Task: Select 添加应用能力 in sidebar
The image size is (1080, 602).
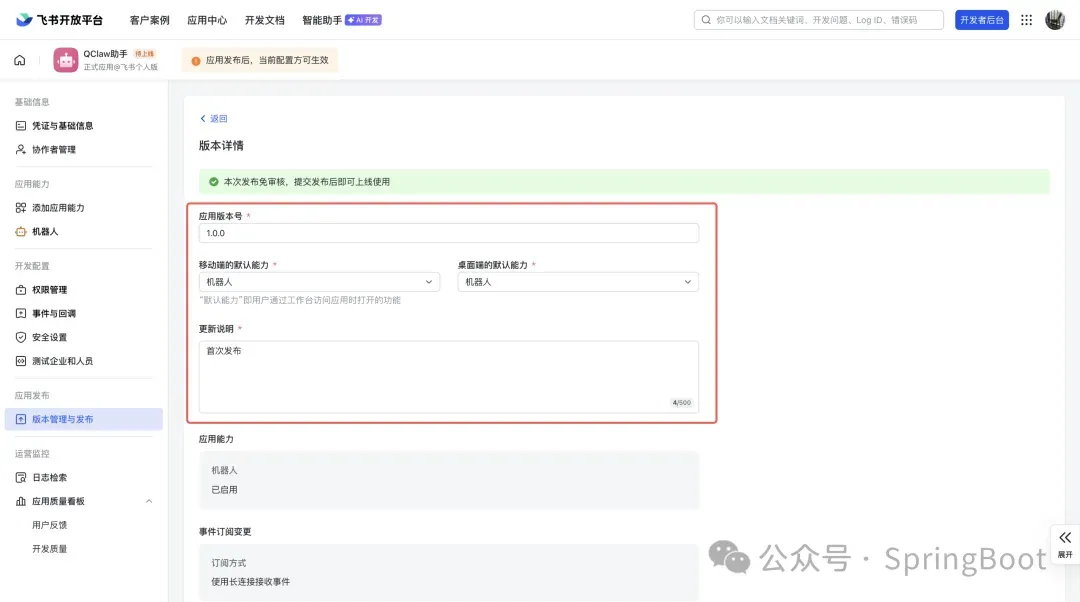Action: pos(58,208)
